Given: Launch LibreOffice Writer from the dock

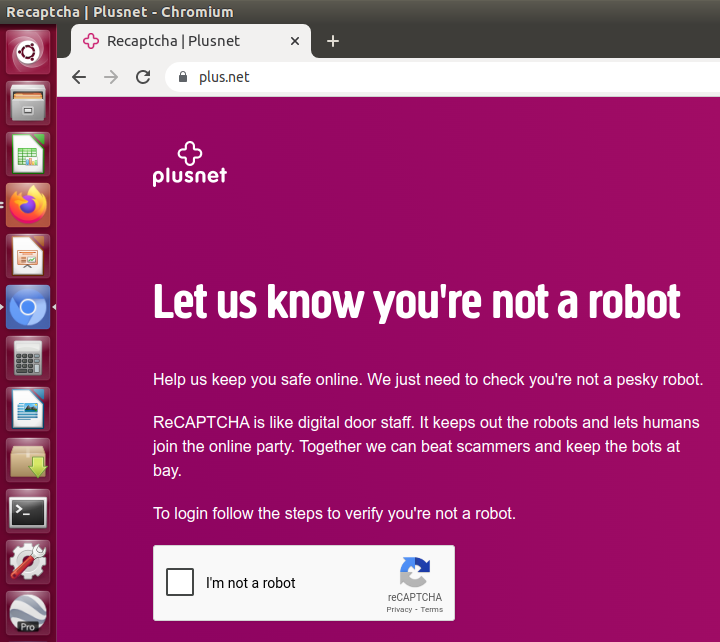Looking at the screenshot, I should point(28,409).
